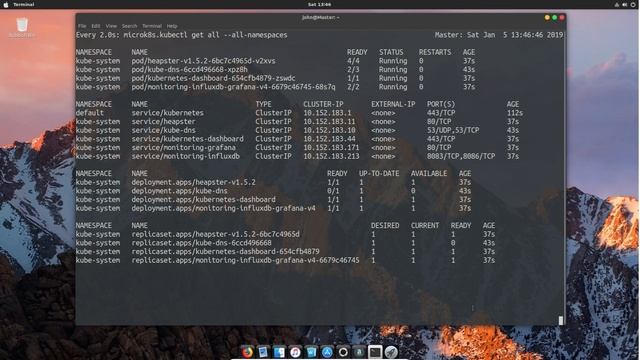Image resolution: width=640 pixels, height=360 pixels.
Task: Click cluster IP 10.152.183.11
Action: pyautogui.click(x=329, y=122)
